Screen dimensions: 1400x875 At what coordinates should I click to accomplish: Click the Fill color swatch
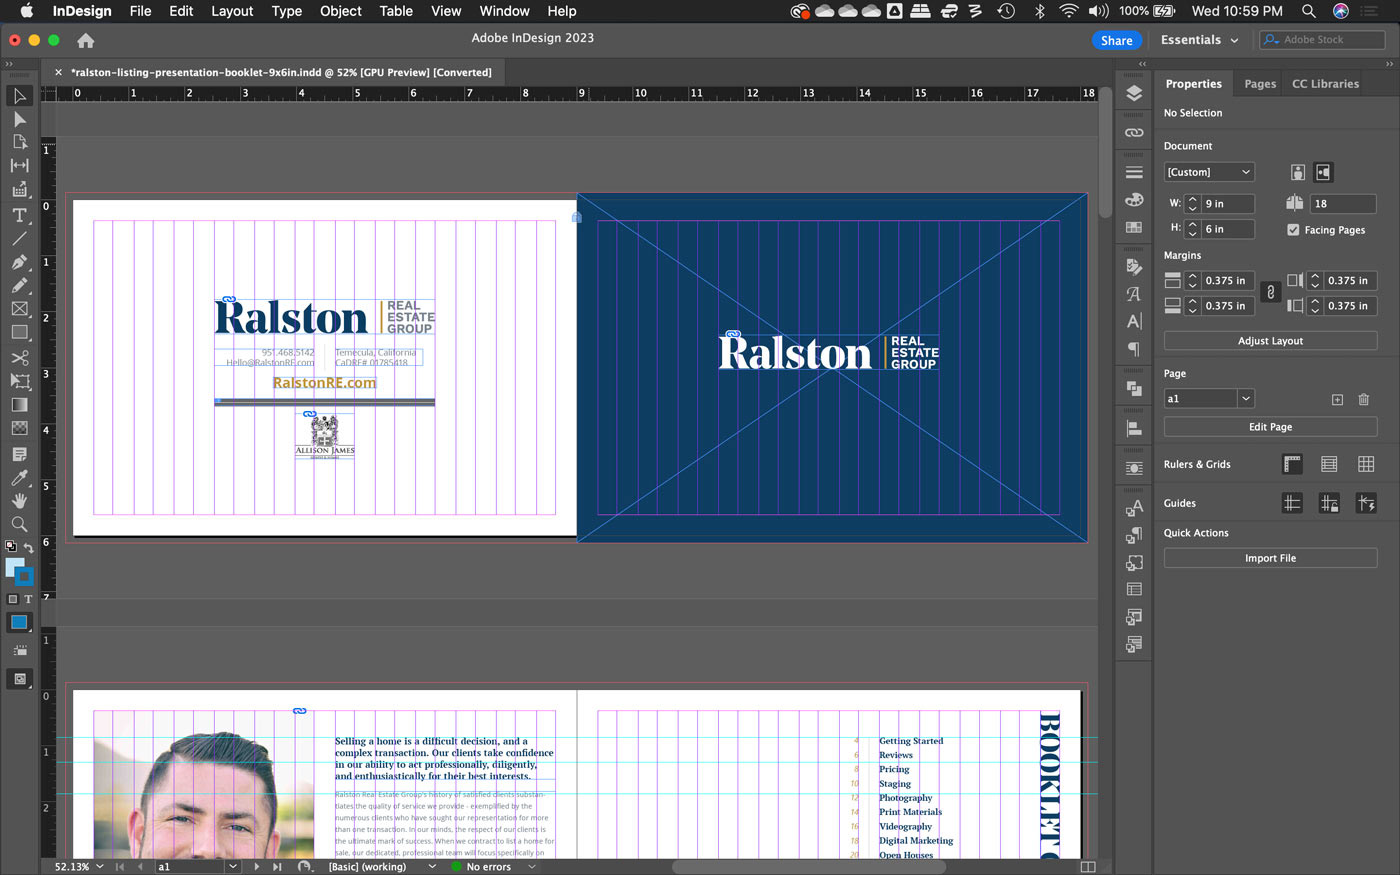tap(14, 568)
